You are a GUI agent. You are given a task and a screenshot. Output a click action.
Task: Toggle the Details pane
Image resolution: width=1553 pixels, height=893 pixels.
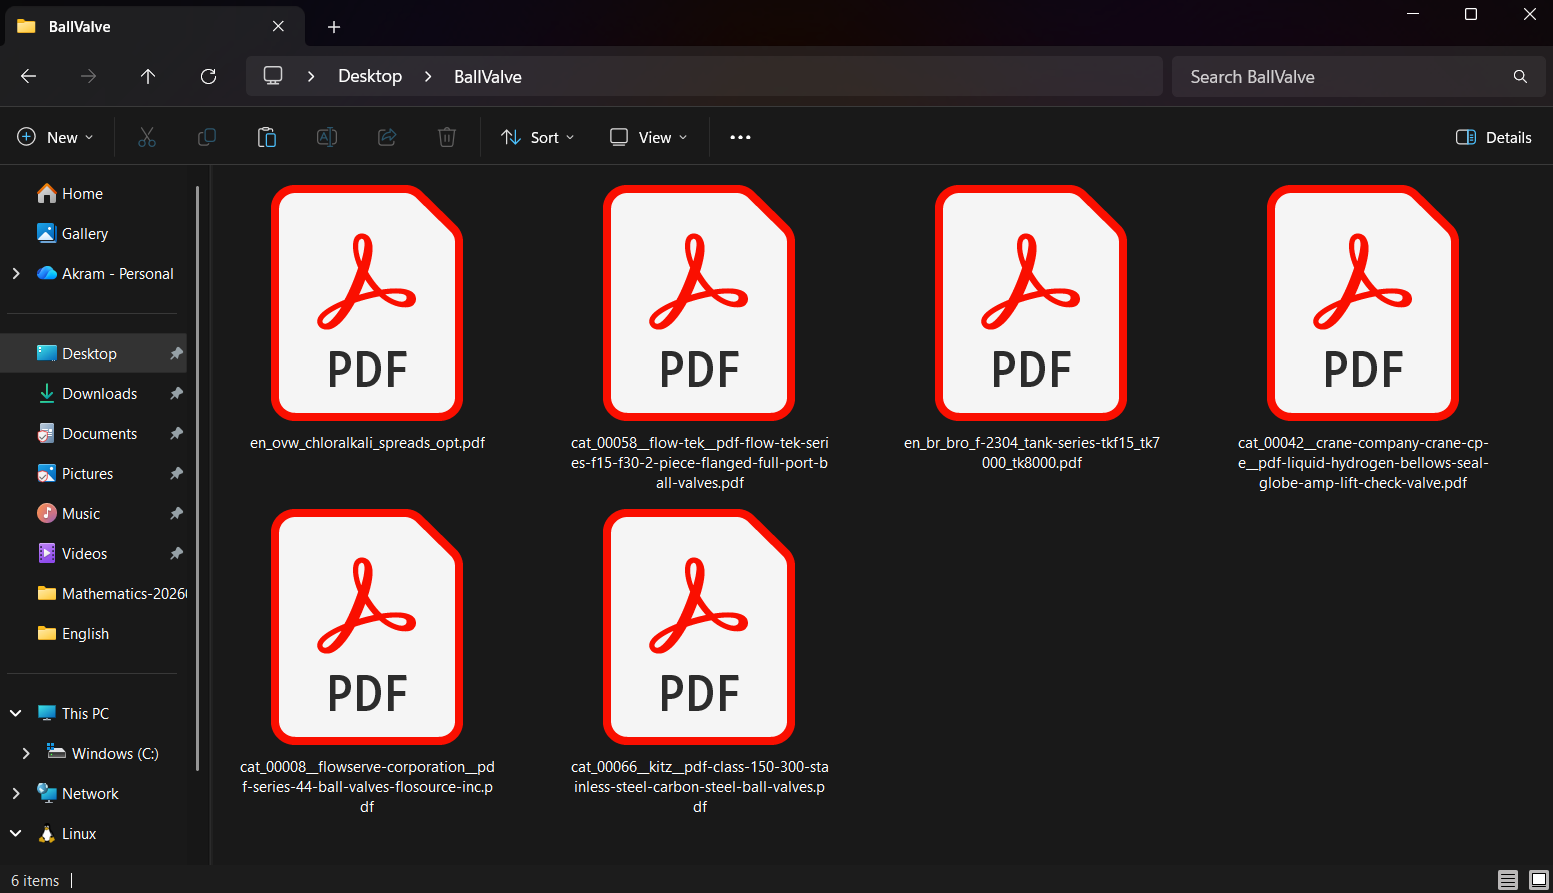[1494, 137]
